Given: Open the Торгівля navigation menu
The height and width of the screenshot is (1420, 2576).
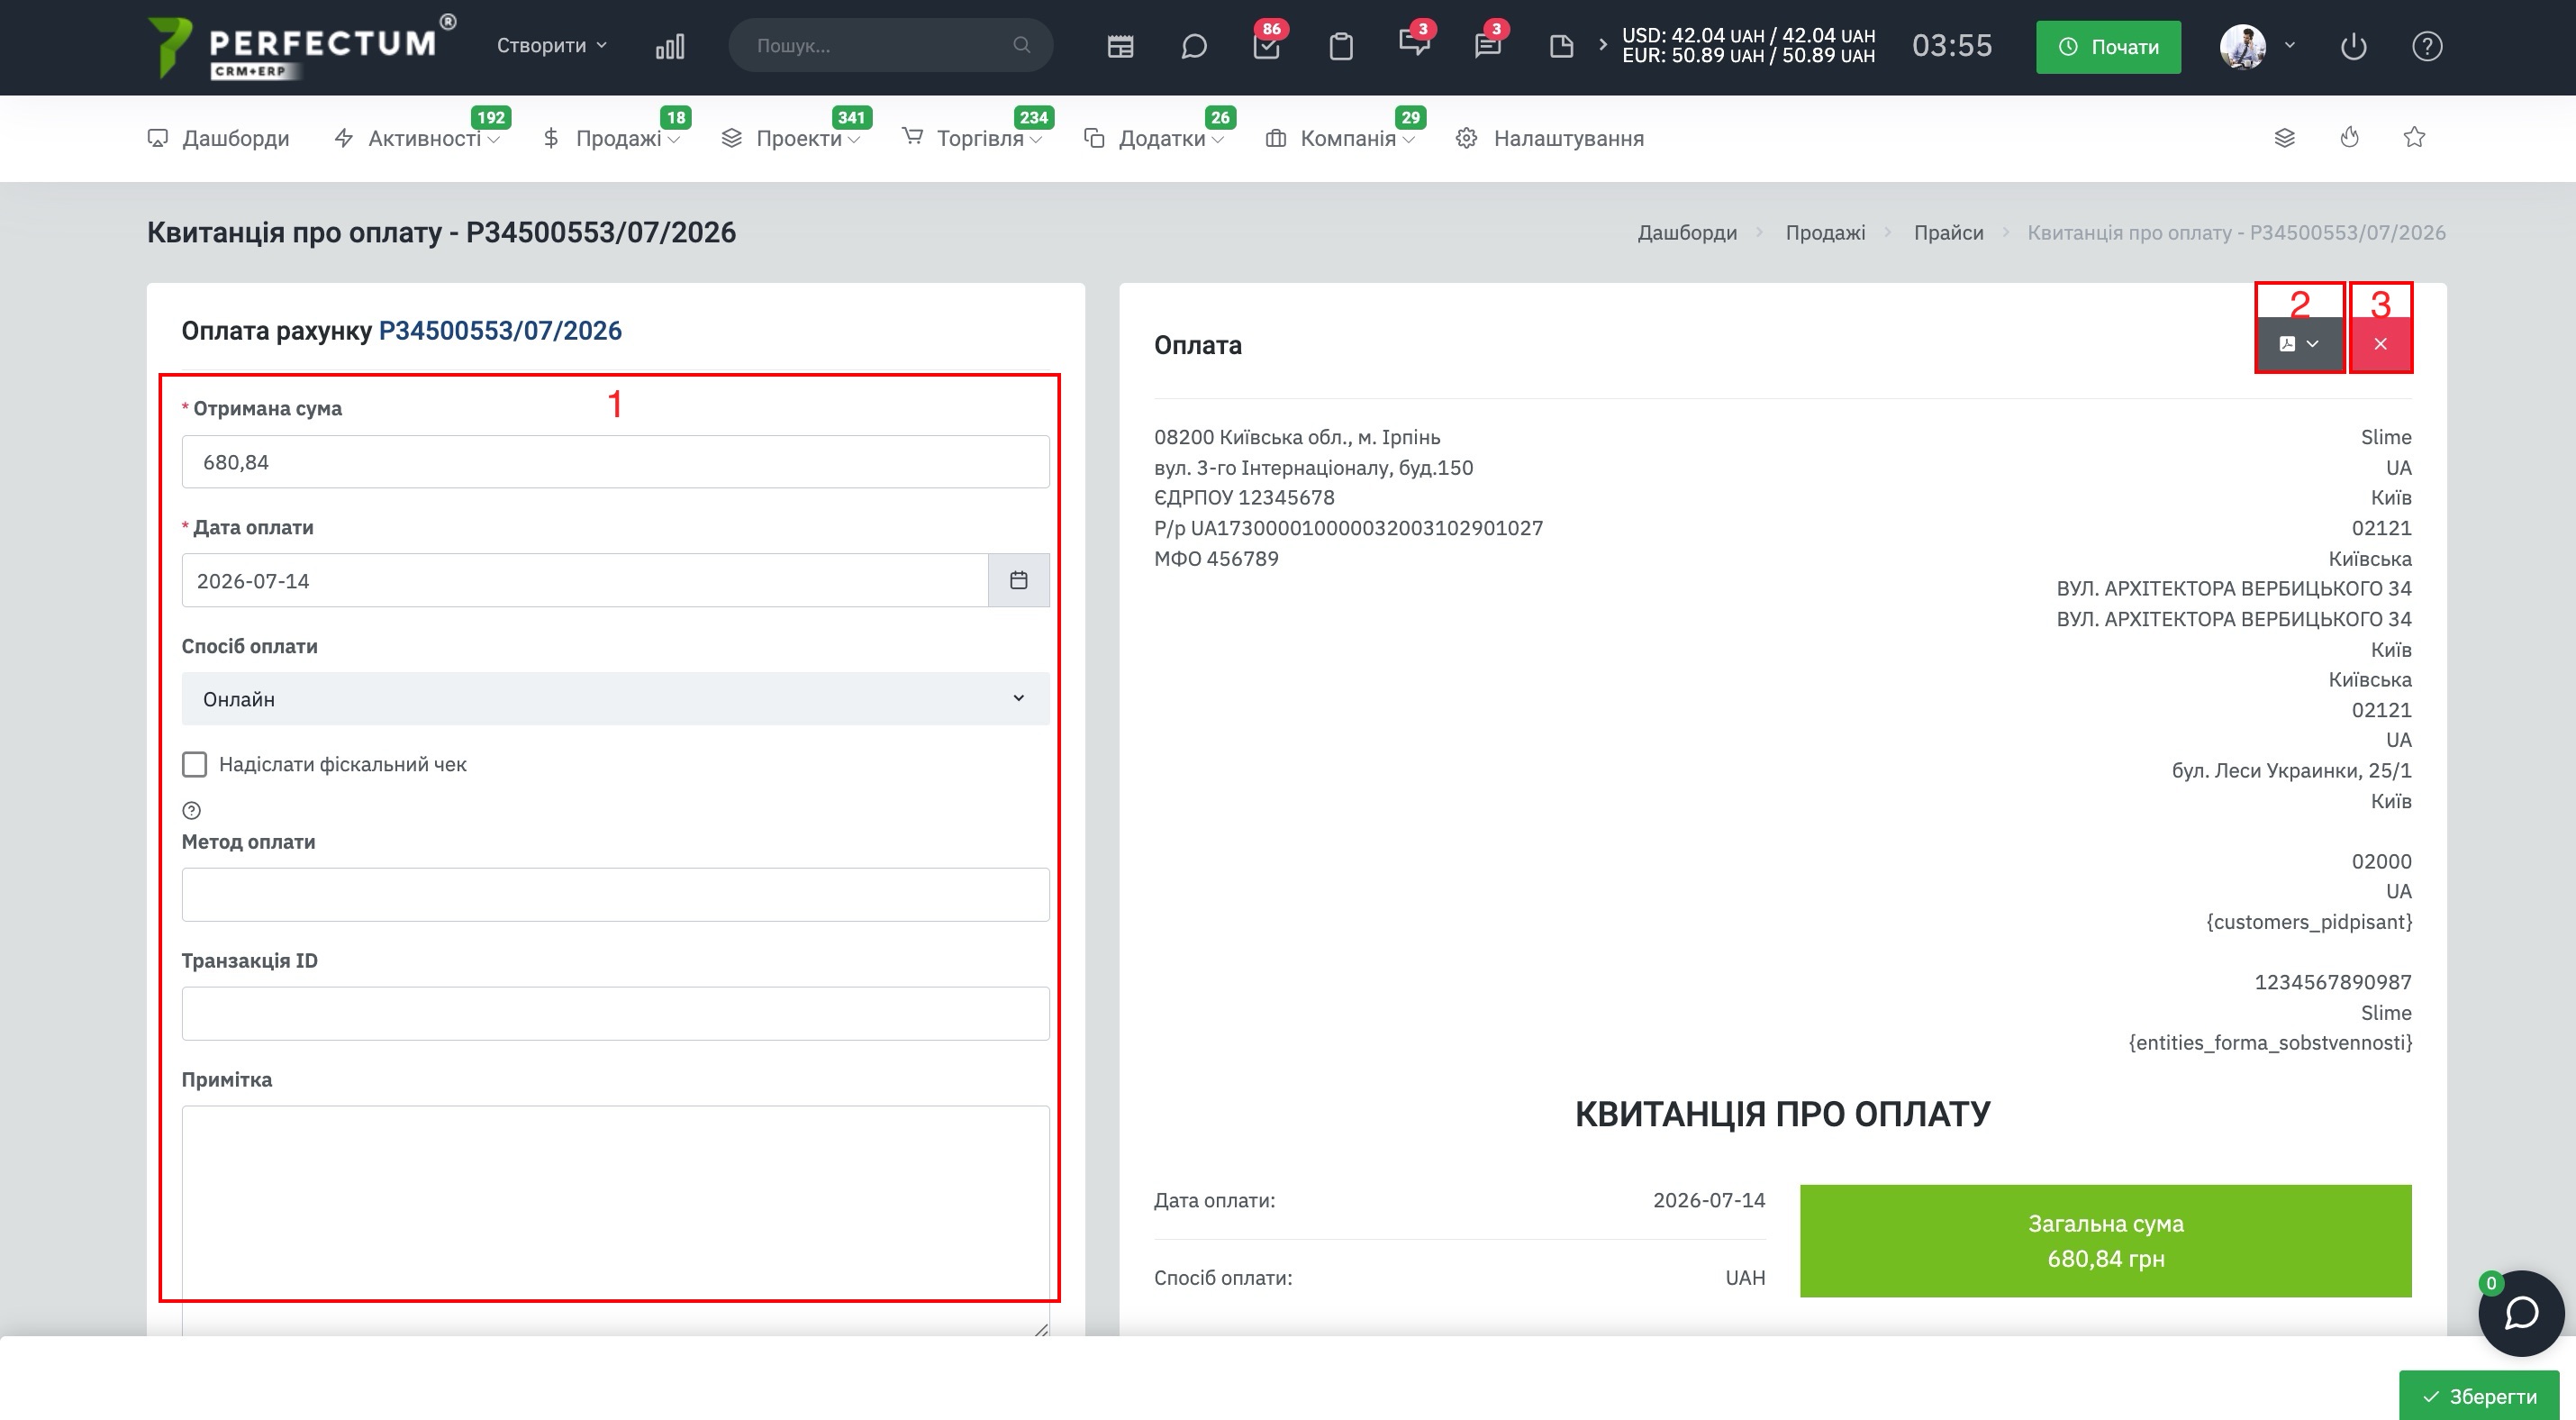Looking at the screenshot, I should coord(972,138).
